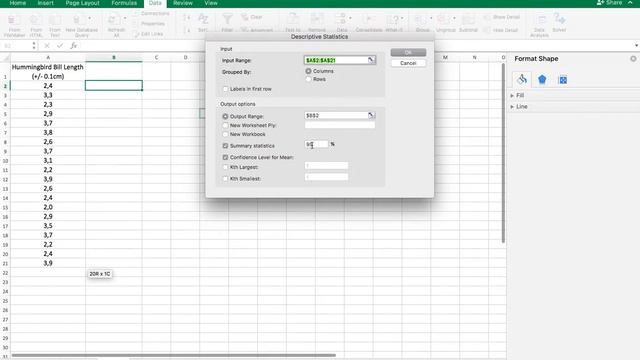Enable the Kth Smallest checkbox
This screenshot has height=360, width=640.
pyautogui.click(x=225, y=178)
